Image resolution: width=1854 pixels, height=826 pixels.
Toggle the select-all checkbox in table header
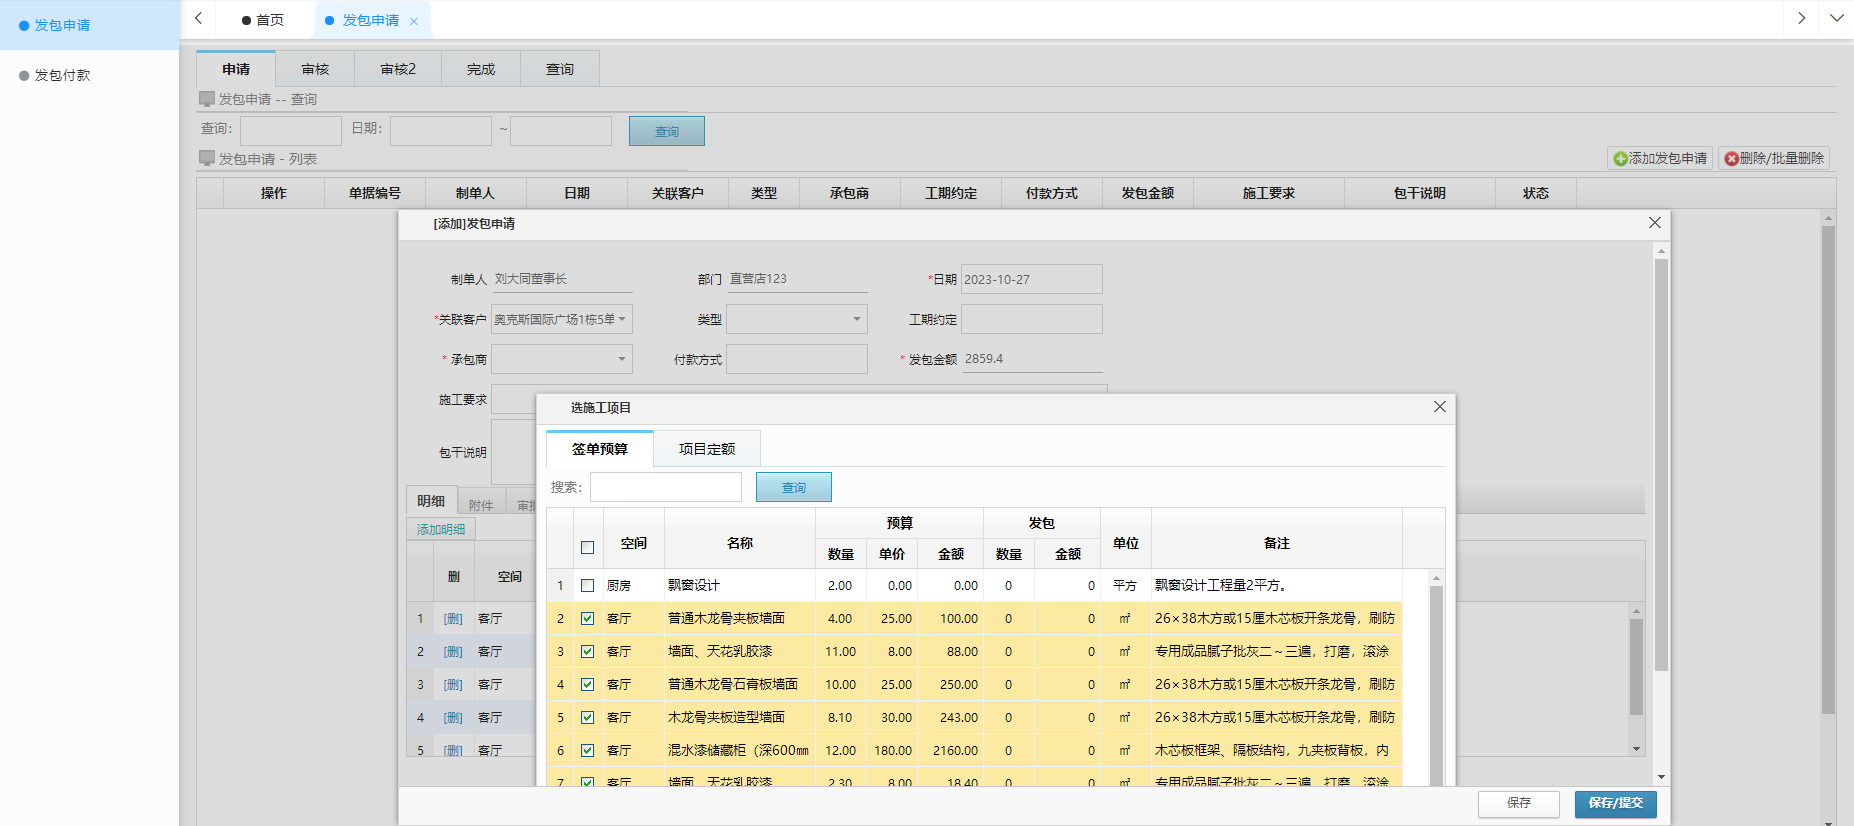(587, 547)
